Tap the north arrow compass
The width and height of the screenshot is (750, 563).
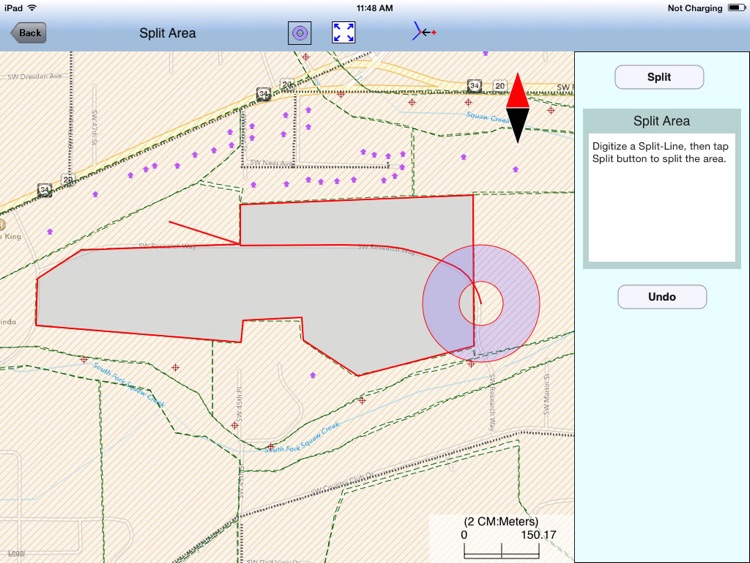point(518,108)
